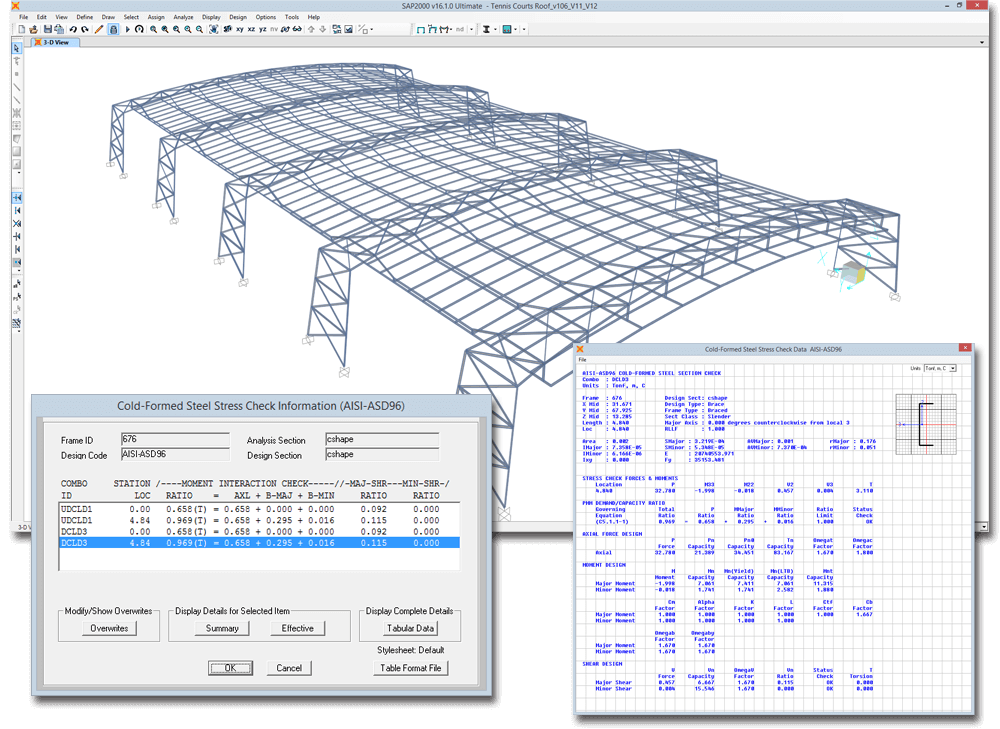The height and width of the screenshot is (729, 1000).
Task: Click the Perspective Toggle glasses icon
Action: pyautogui.click(x=297, y=29)
